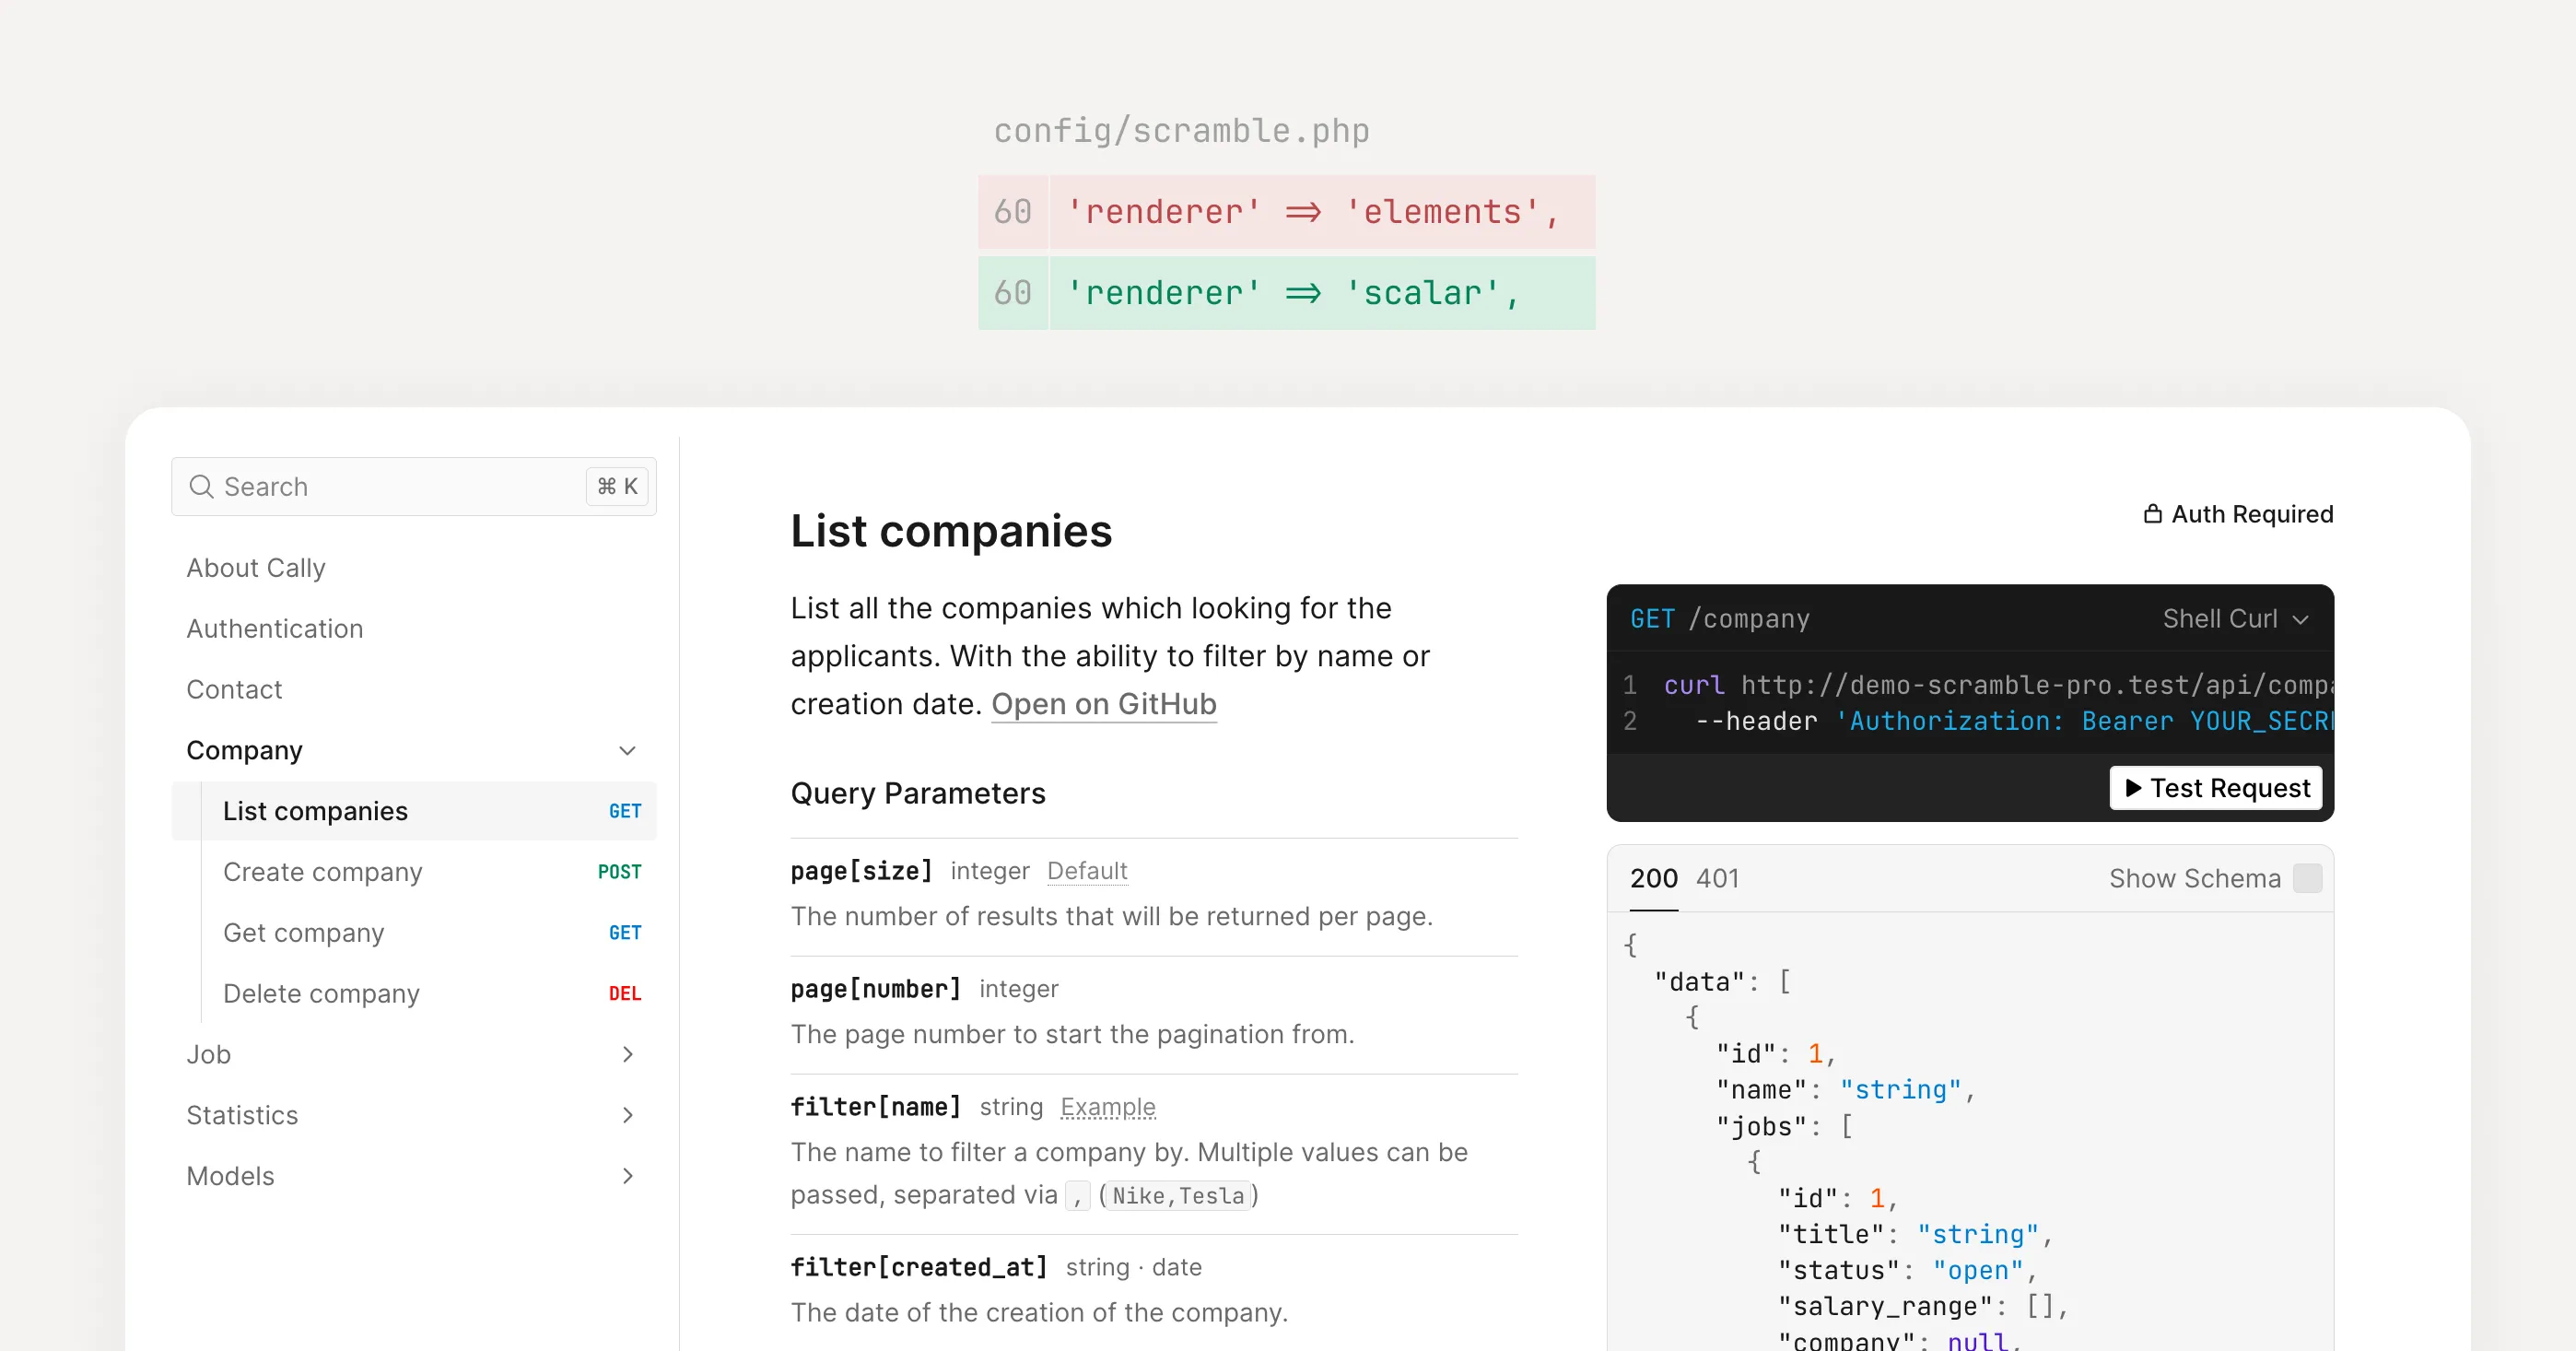Image resolution: width=2576 pixels, height=1351 pixels.
Task: Click the Auth Required lock icon
Action: tap(2152, 514)
